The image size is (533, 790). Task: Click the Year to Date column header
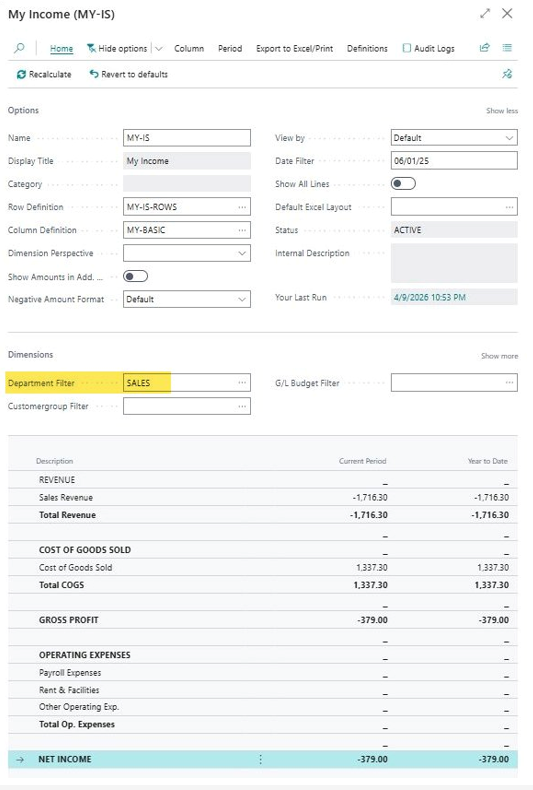487,461
